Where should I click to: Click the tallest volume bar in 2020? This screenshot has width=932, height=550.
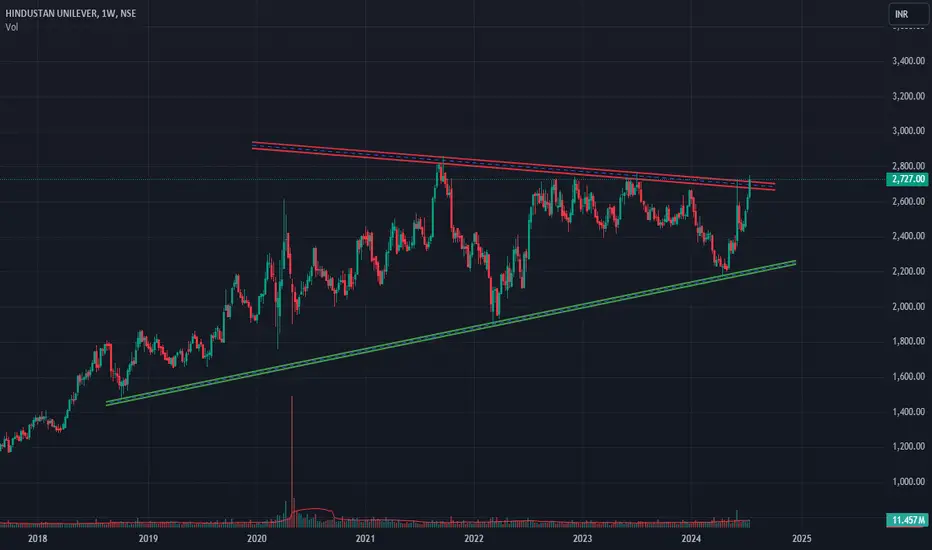point(292,461)
